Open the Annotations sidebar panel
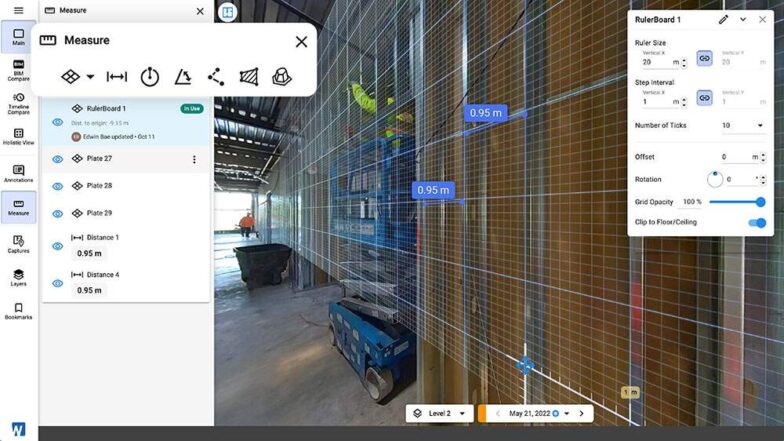The image size is (784, 441). pyautogui.click(x=18, y=171)
